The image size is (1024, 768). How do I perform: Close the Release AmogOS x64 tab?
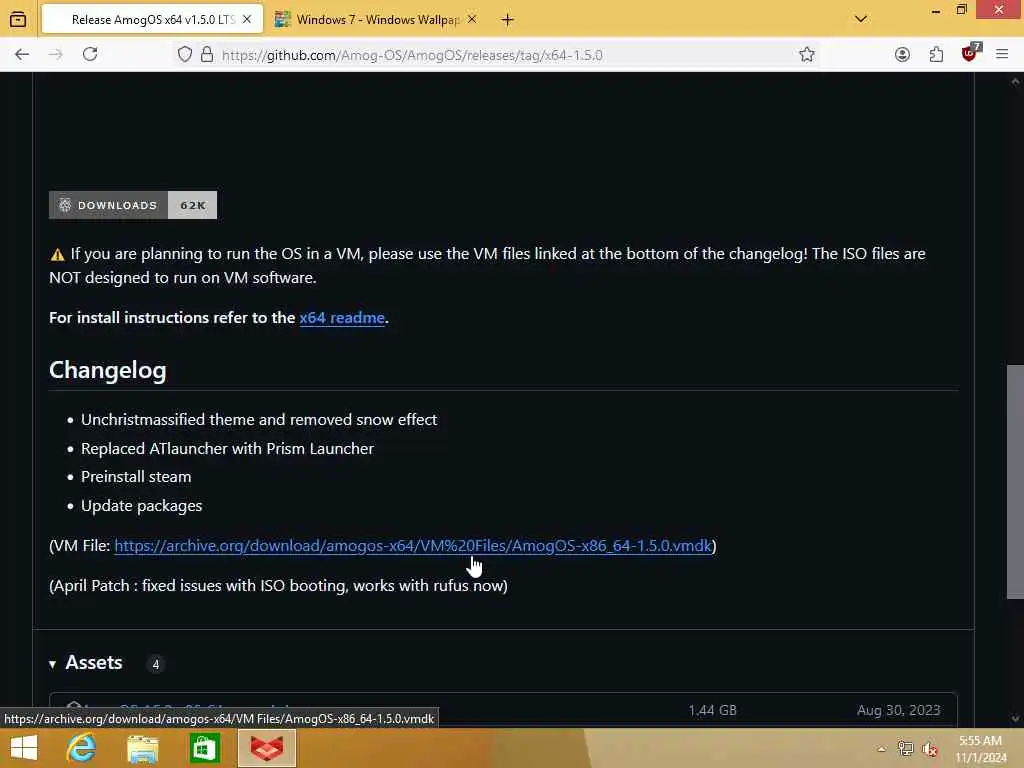(x=247, y=20)
